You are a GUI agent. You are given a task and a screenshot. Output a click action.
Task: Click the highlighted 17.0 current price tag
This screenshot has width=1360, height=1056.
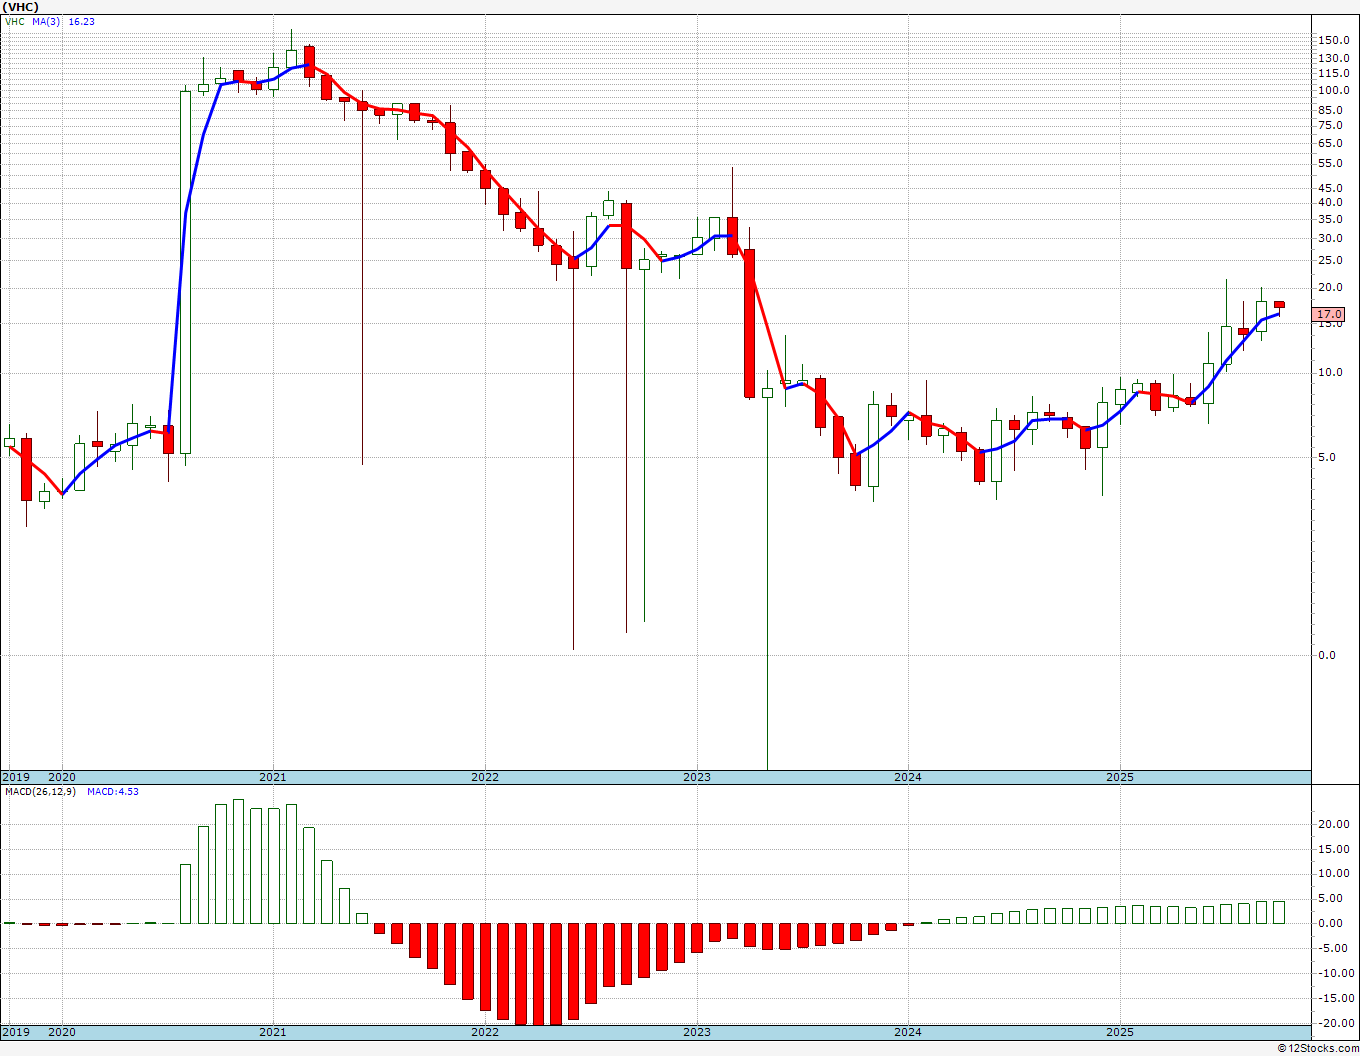click(x=1330, y=314)
